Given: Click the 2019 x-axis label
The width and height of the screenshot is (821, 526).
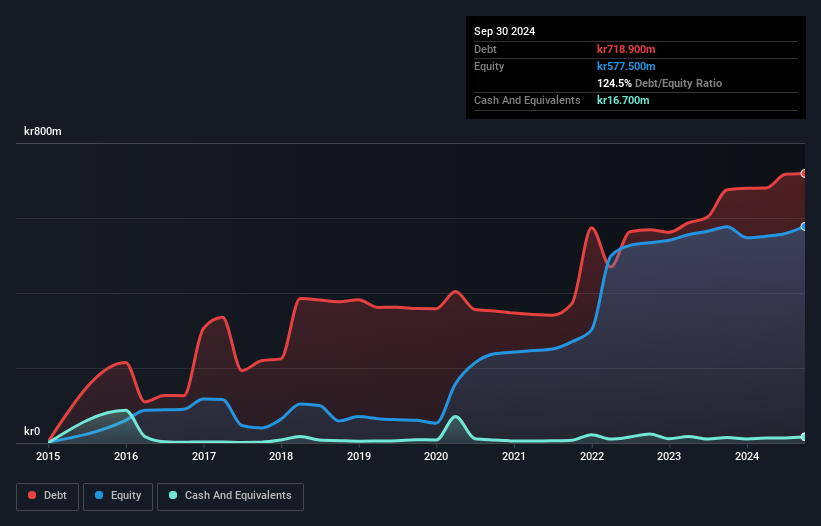Looking at the screenshot, I should 359,456.
